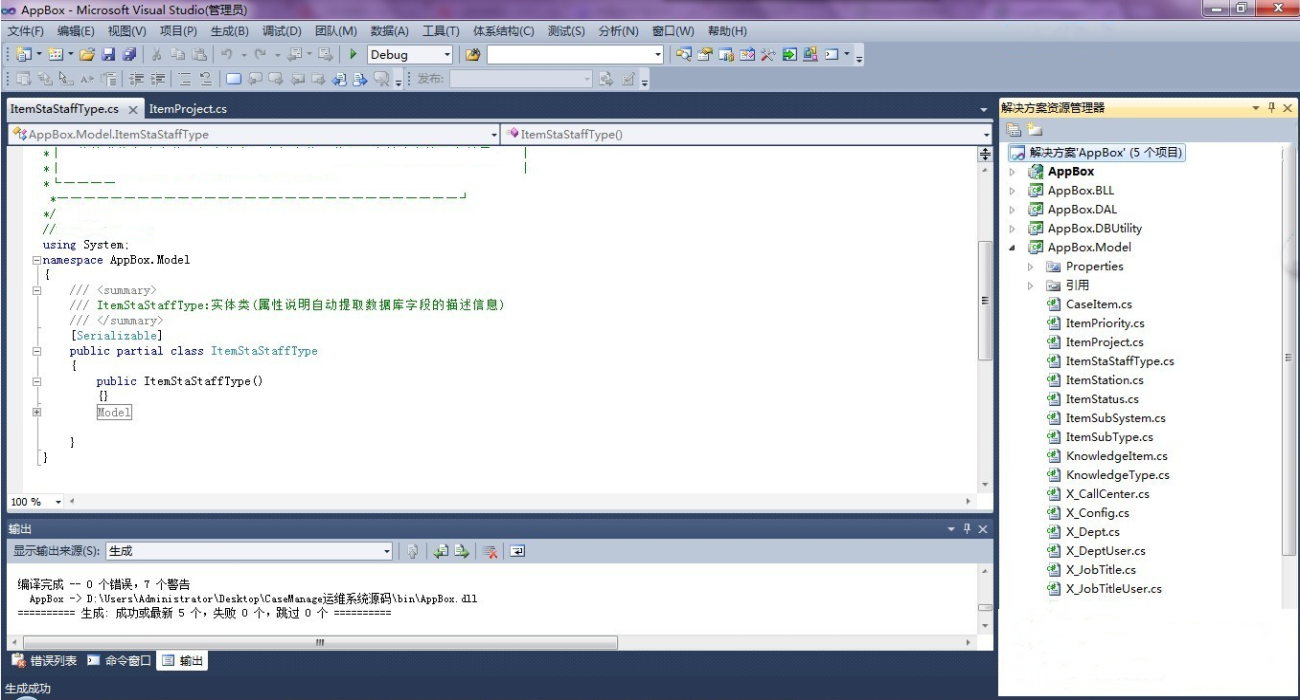1300x700 pixels.
Task: Go to previous message in output panel
Action: 441,551
